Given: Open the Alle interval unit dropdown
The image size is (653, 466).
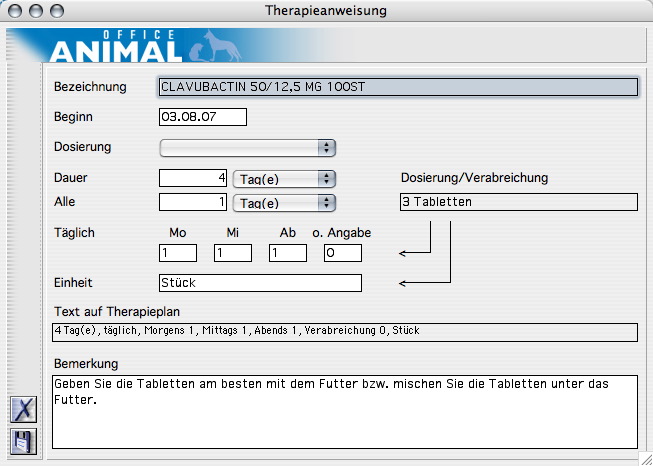Looking at the screenshot, I should [x=283, y=202].
